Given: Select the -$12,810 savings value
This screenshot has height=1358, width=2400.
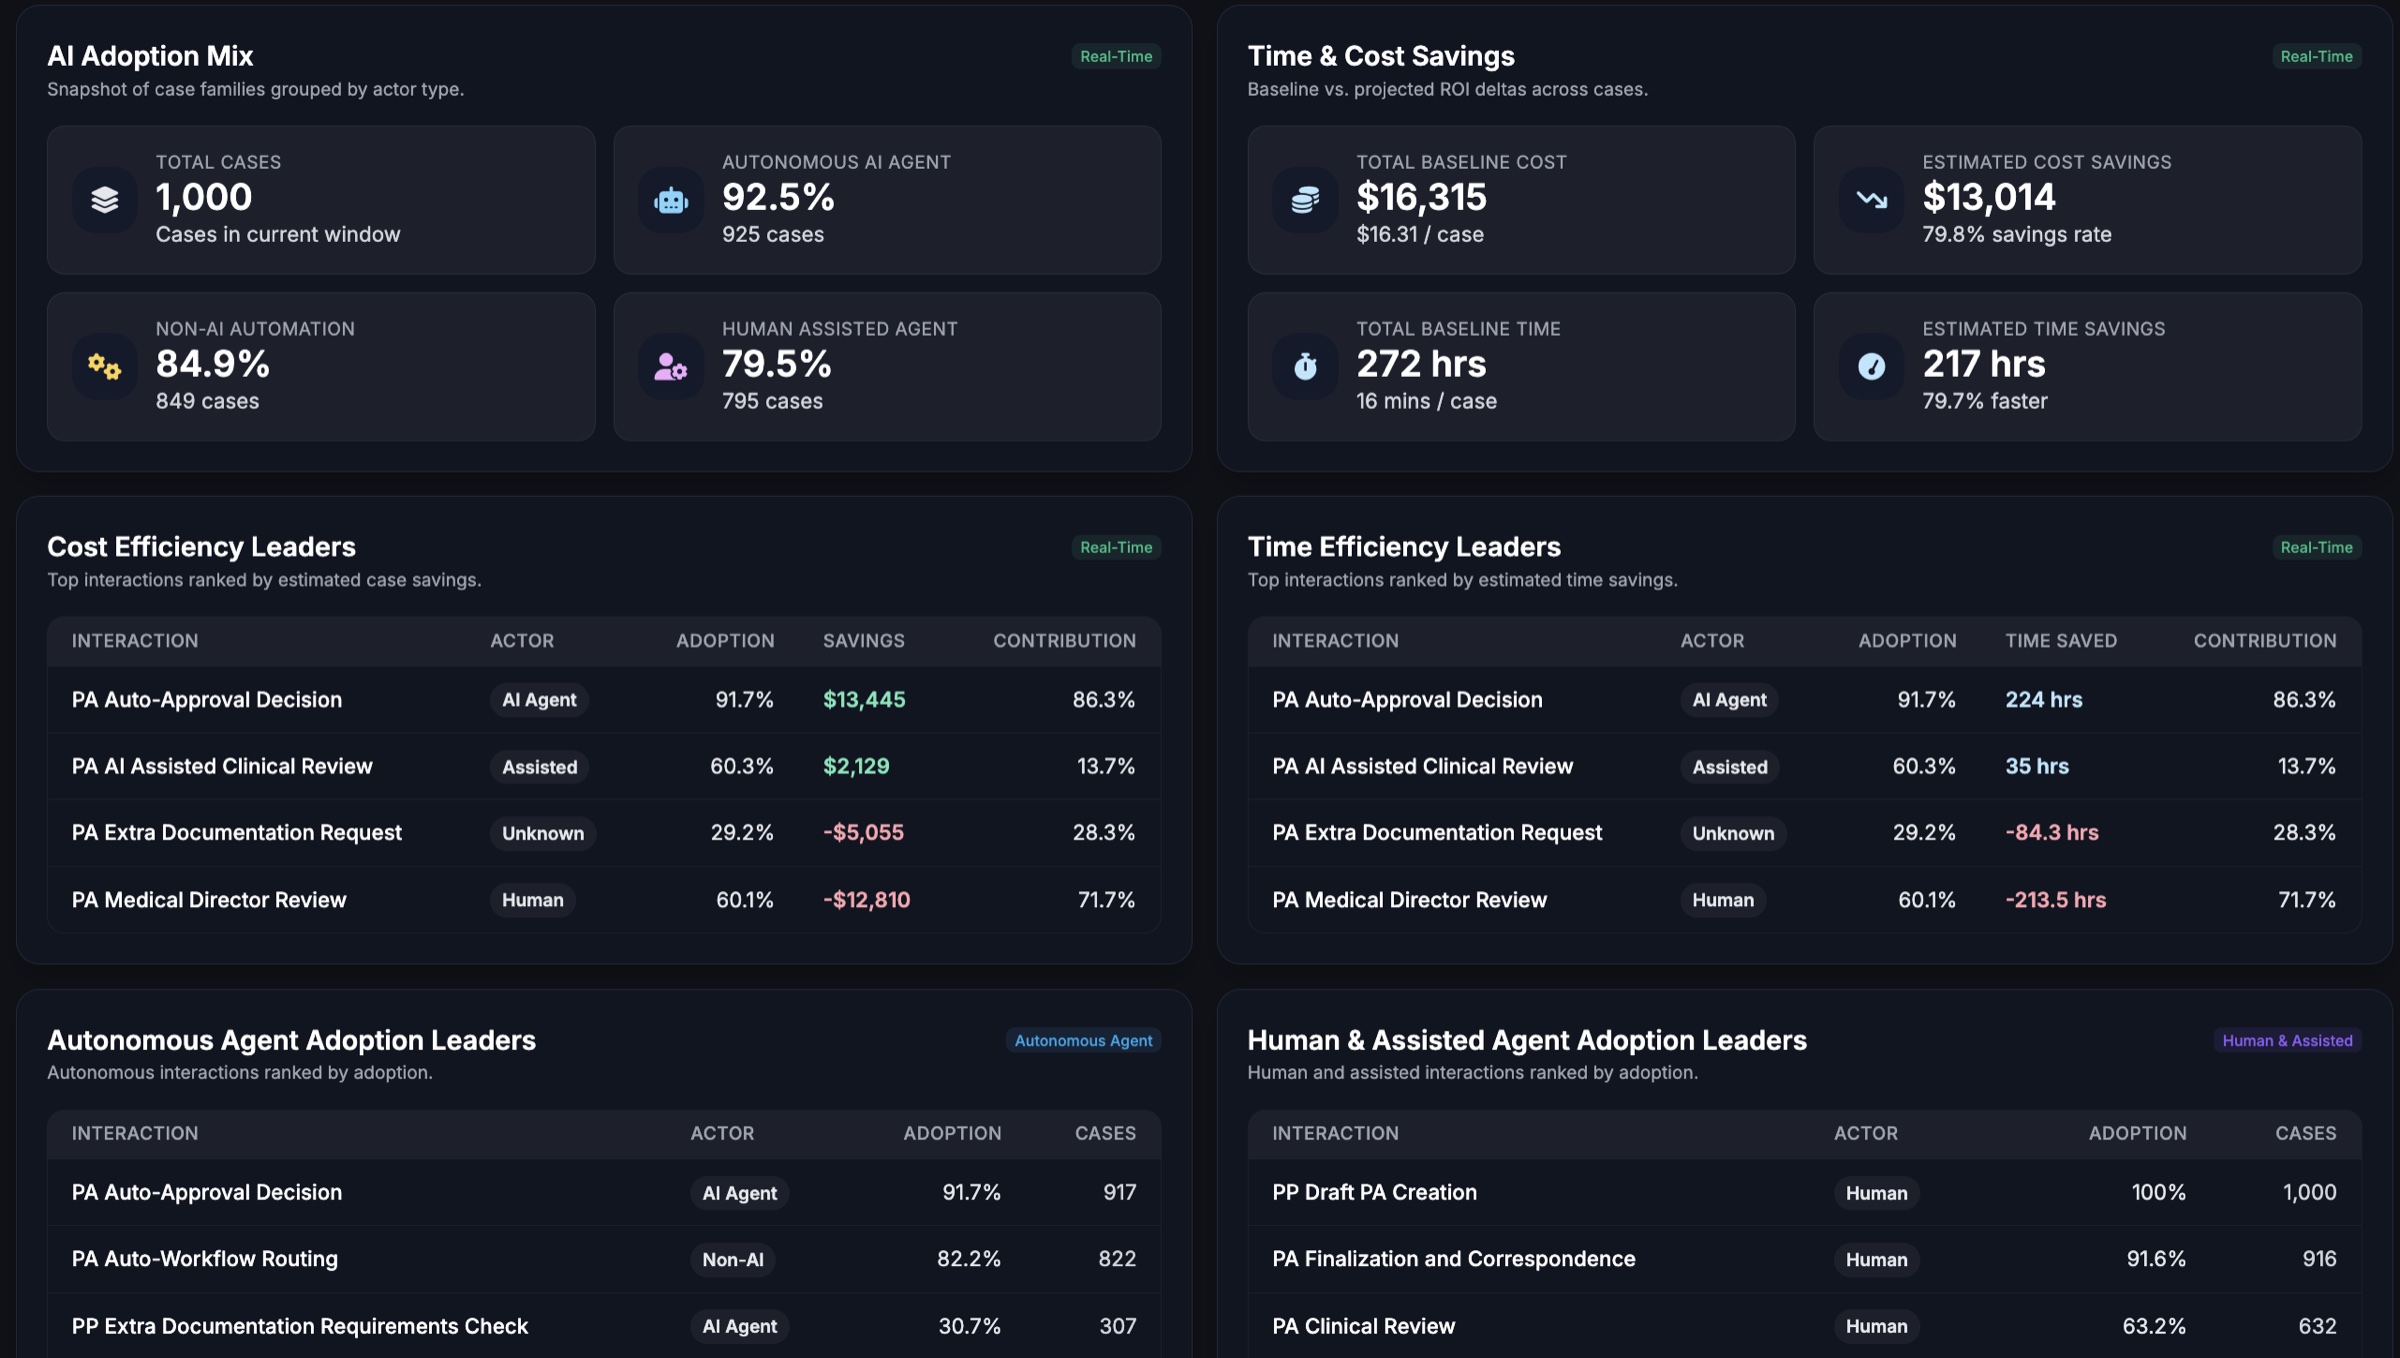Looking at the screenshot, I should click(x=866, y=900).
